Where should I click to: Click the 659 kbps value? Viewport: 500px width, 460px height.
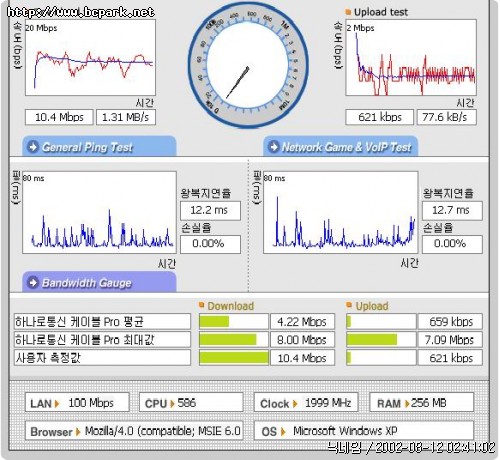(x=450, y=321)
